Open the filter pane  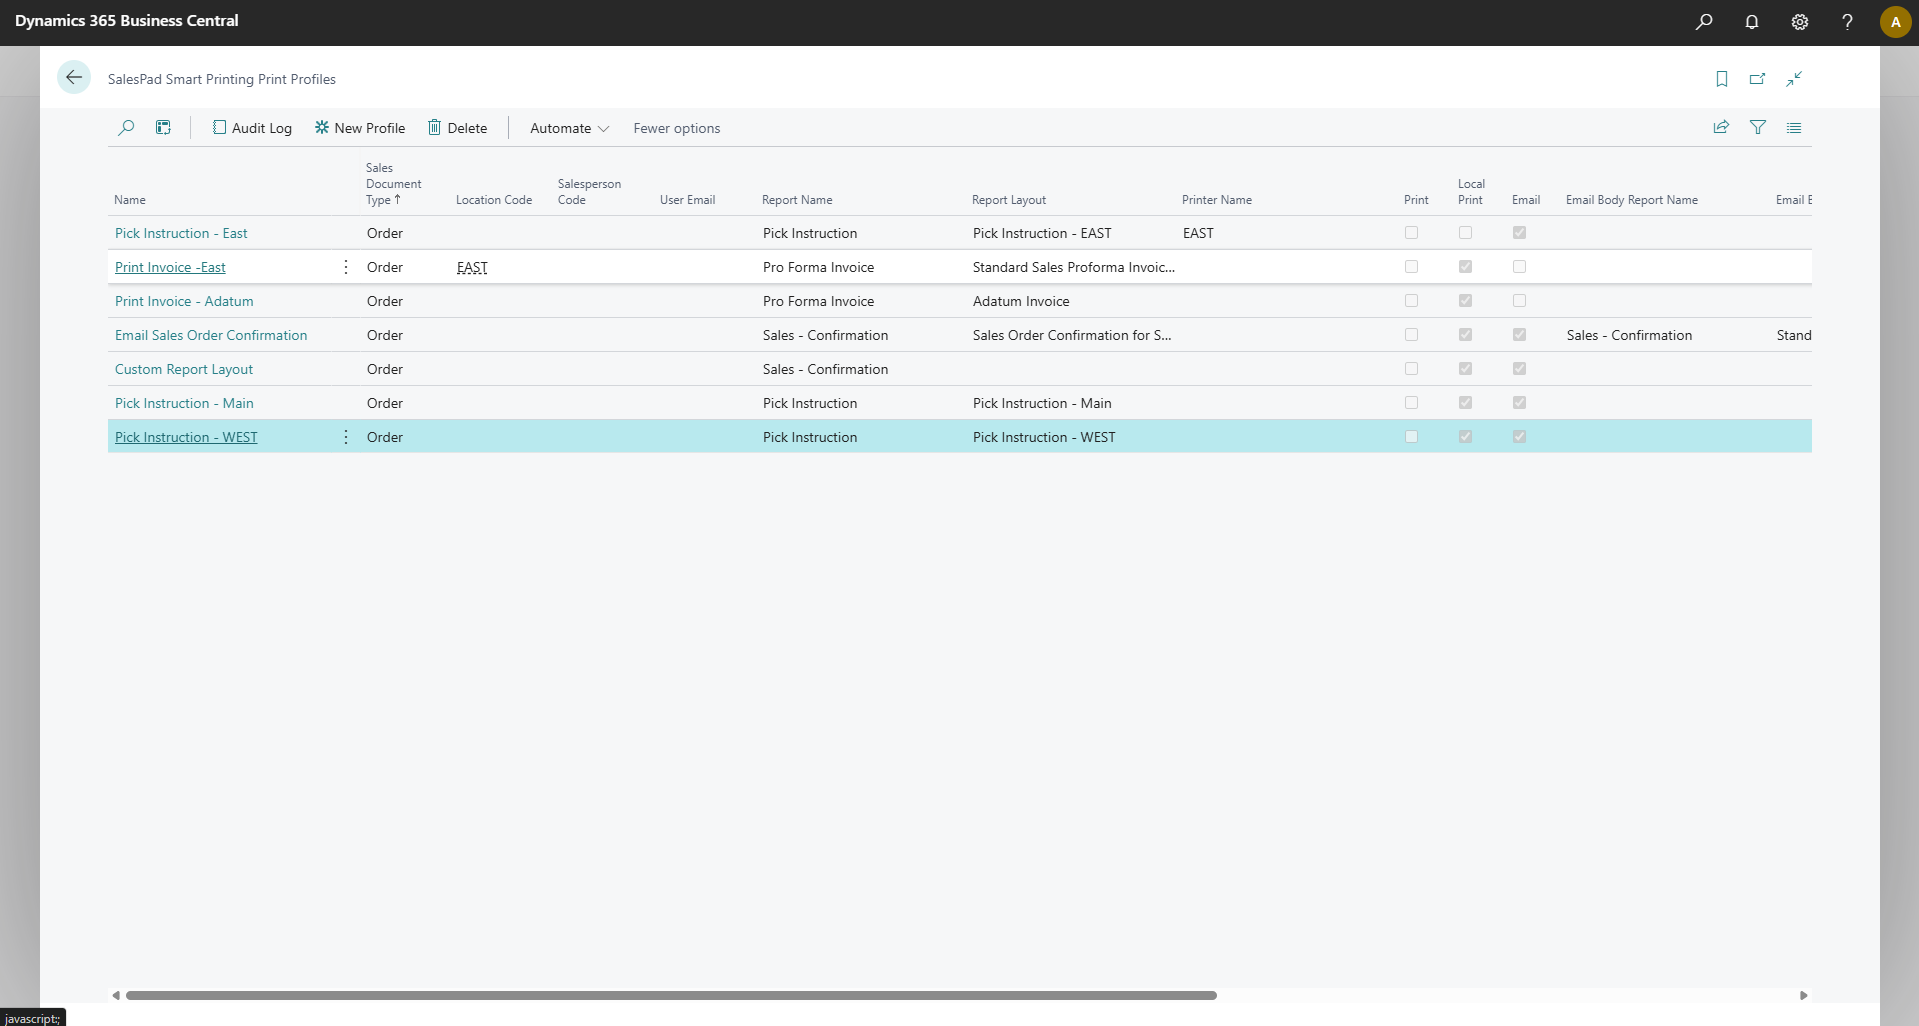pyautogui.click(x=1758, y=127)
